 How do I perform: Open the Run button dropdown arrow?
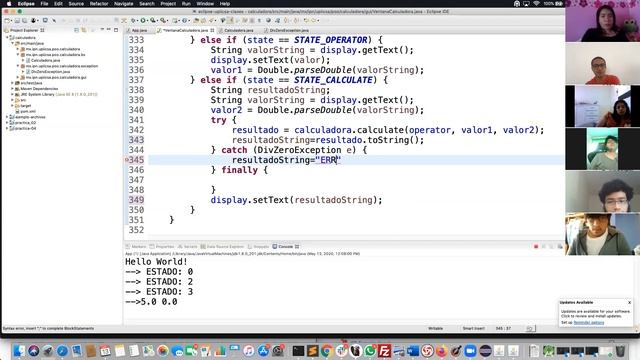coord(148,20)
